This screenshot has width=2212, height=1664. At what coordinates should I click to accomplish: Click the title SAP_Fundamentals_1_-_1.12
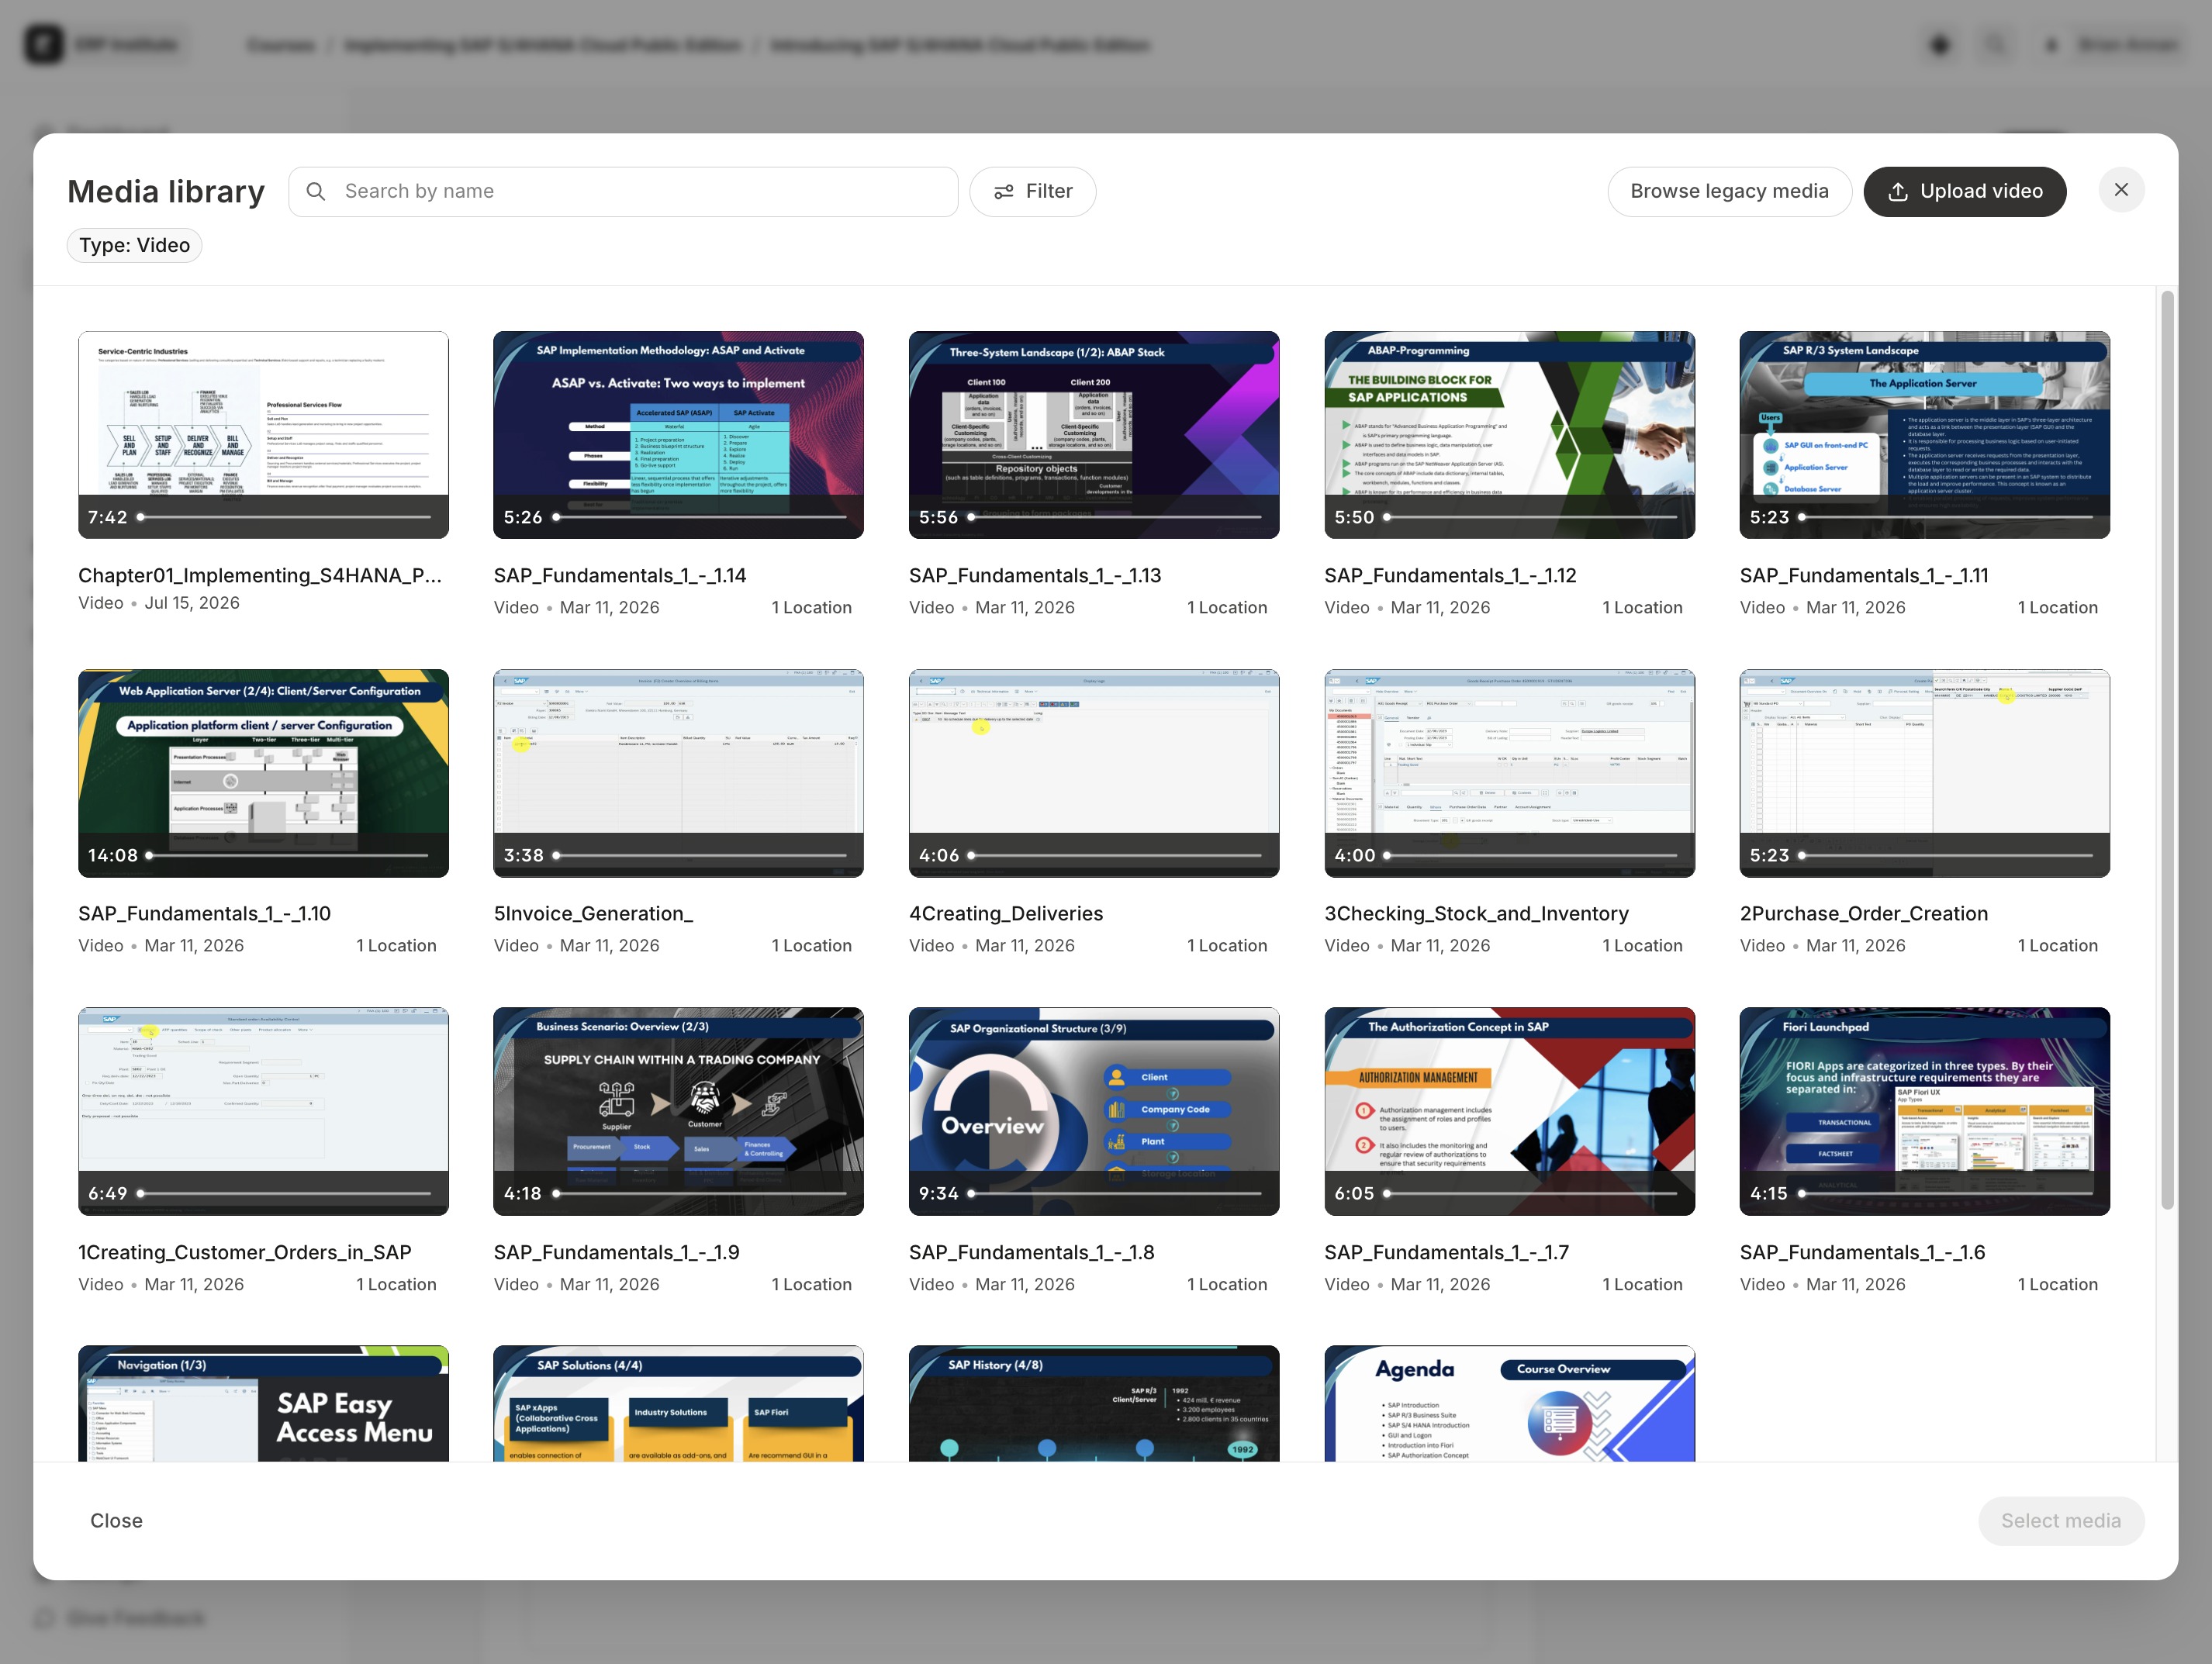point(1450,575)
